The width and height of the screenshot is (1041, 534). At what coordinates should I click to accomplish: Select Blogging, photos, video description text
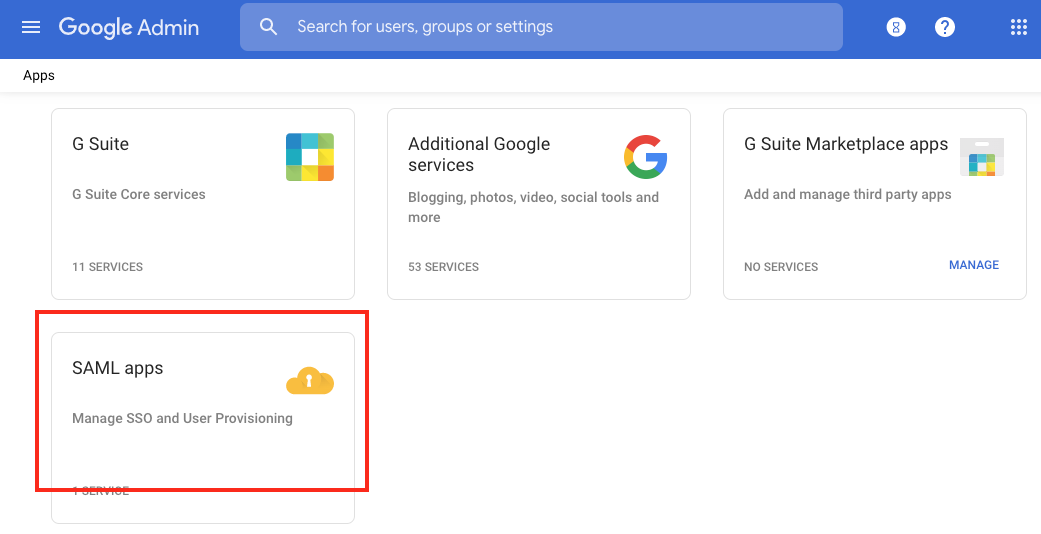click(534, 207)
